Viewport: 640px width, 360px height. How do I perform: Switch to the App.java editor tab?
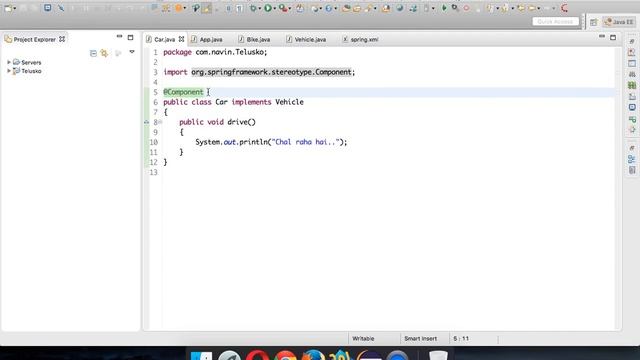211,40
